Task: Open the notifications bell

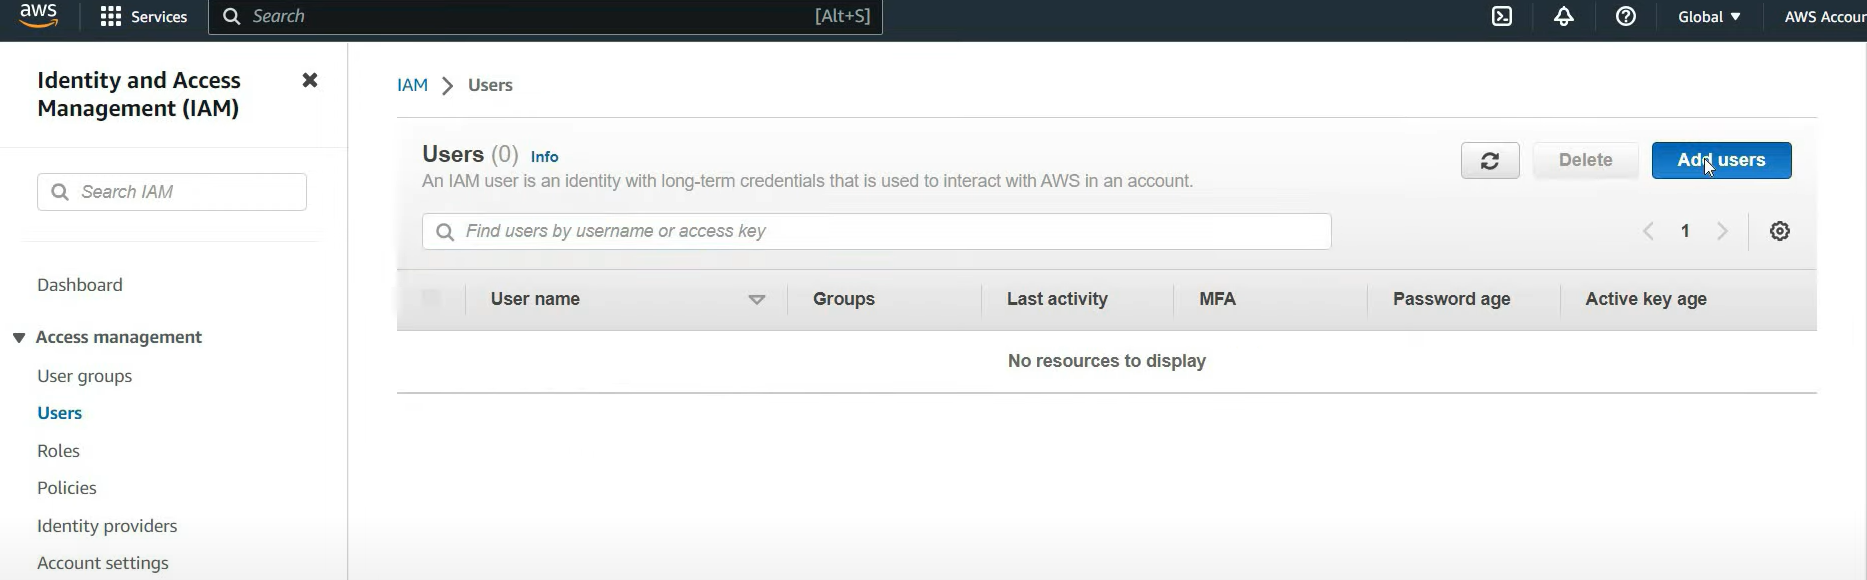Action: click(x=1564, y=17)
